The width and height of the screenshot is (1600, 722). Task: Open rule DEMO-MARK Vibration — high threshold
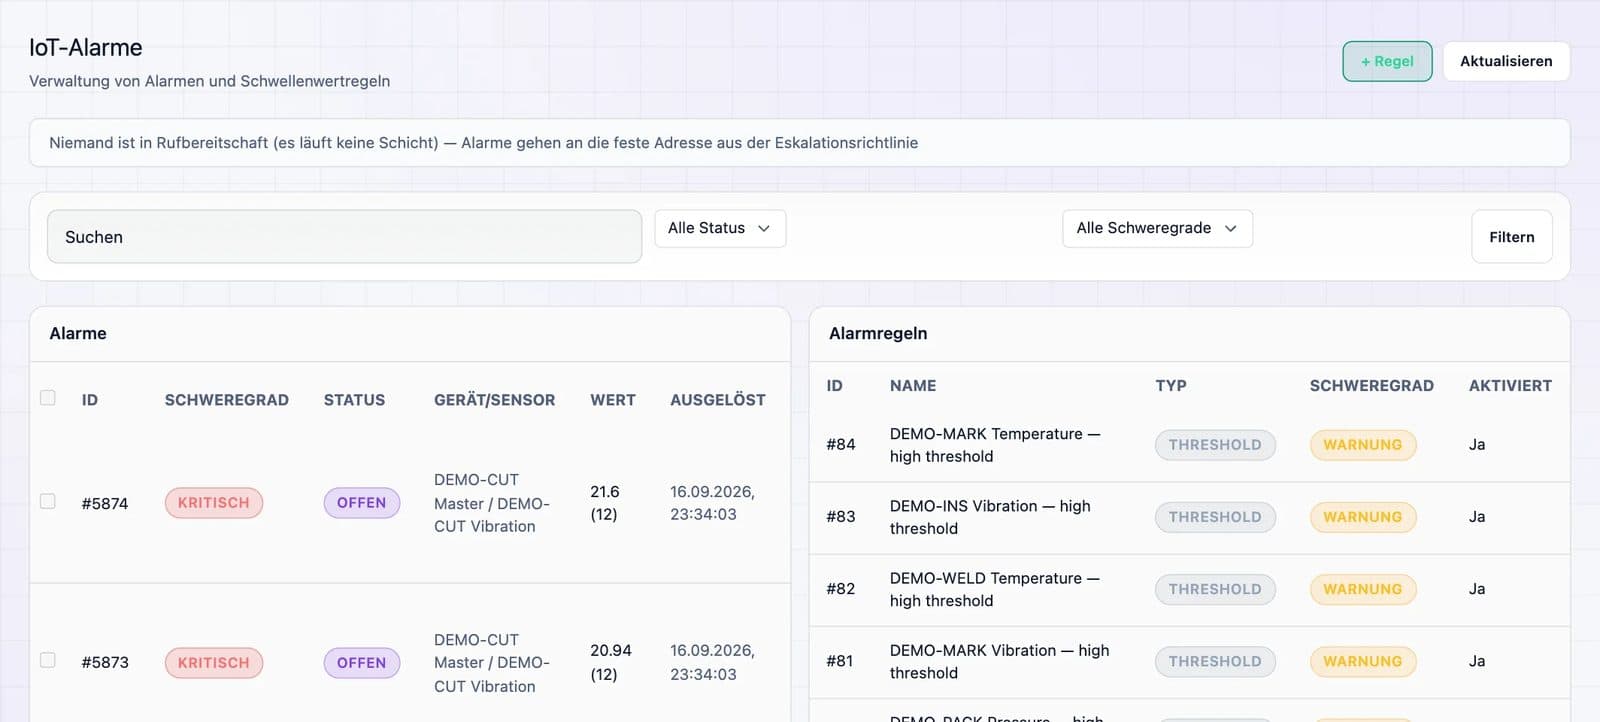pos(1000,661)
